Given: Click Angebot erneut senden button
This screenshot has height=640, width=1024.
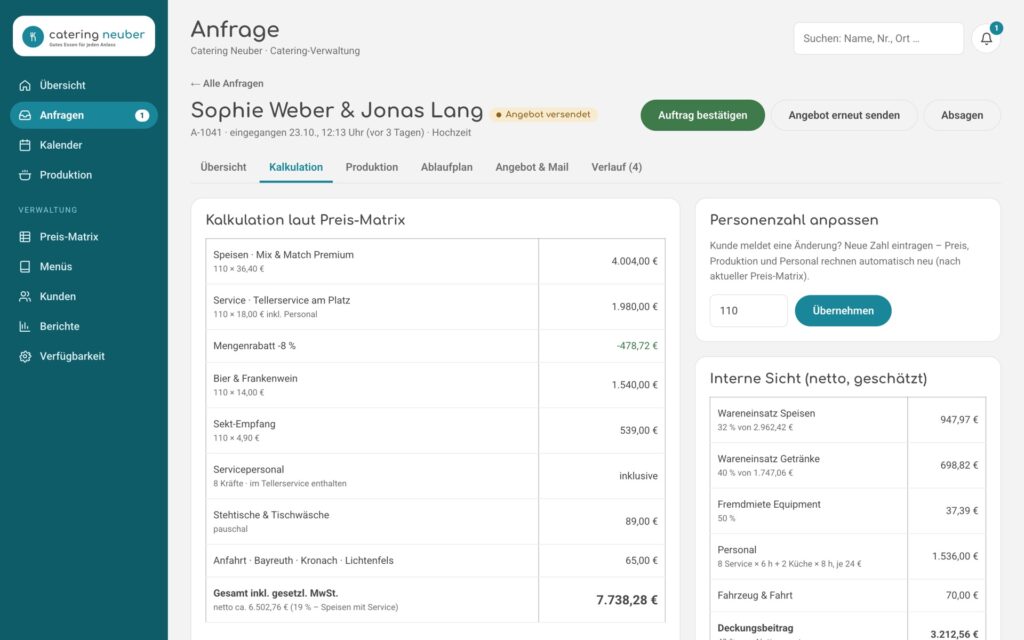Looking at the screenshot, I should coord(844,115).
